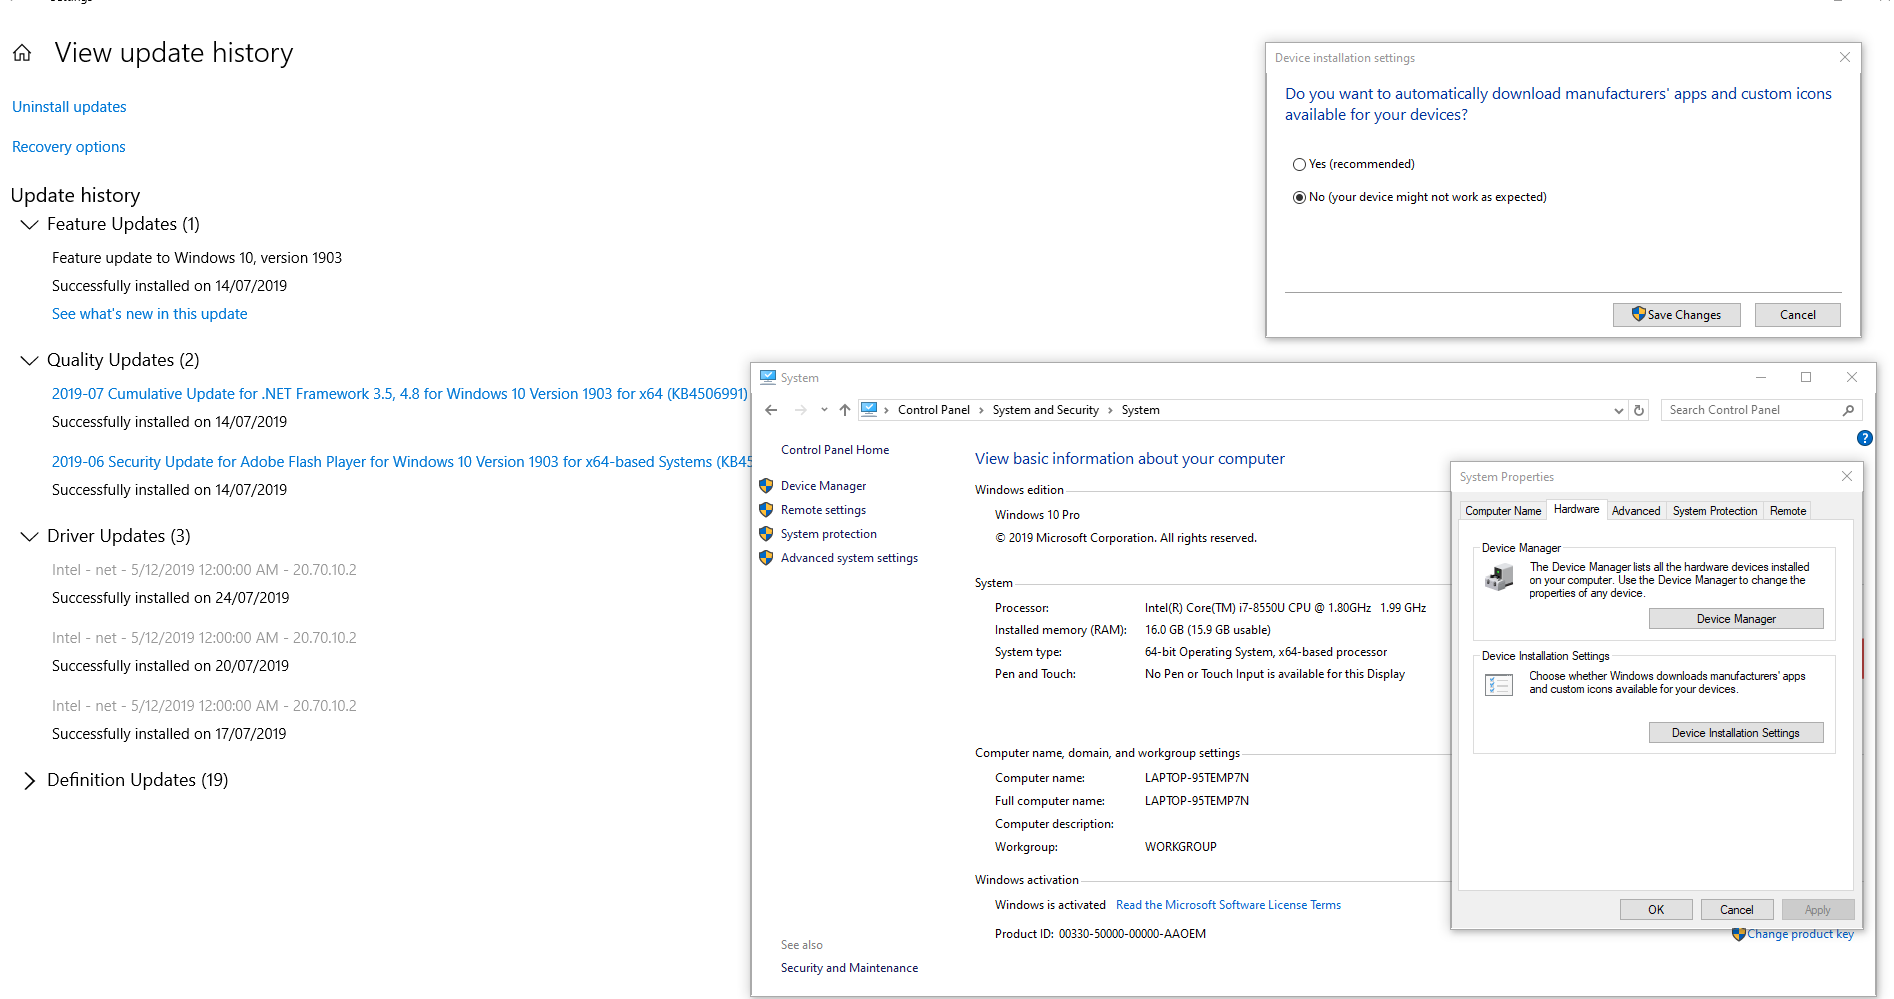Read the Microsoft Software License Terms link
Viewport: 1894px width, 999px height.
tap(1228, 905)
